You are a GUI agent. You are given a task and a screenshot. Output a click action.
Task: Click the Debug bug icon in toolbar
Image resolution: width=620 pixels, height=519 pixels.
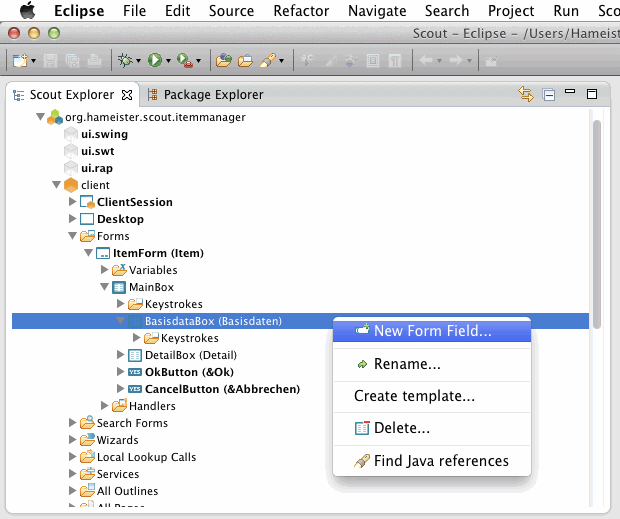pos(125,61)
